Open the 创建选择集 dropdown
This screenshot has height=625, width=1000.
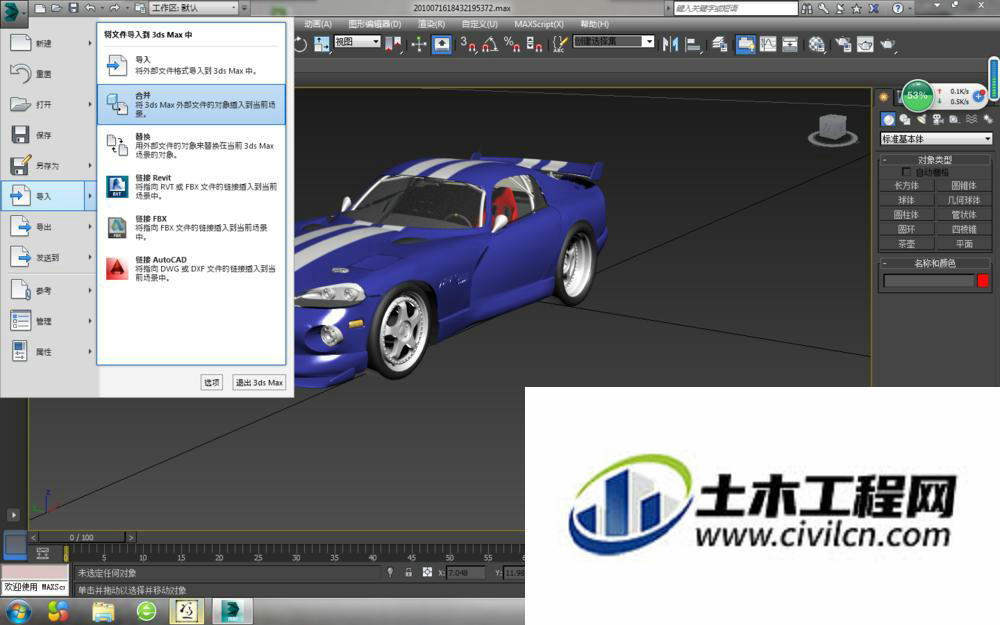614,41
